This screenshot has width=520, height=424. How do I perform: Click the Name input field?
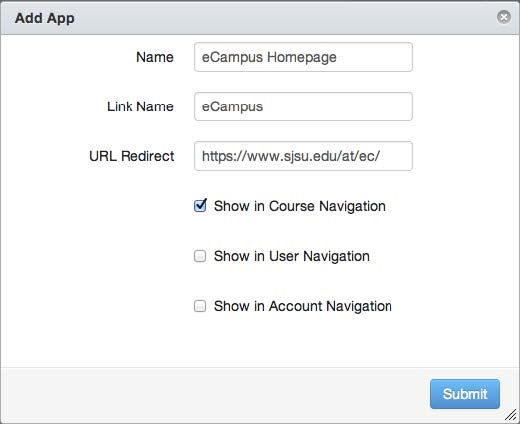click(x=303, y=57)
